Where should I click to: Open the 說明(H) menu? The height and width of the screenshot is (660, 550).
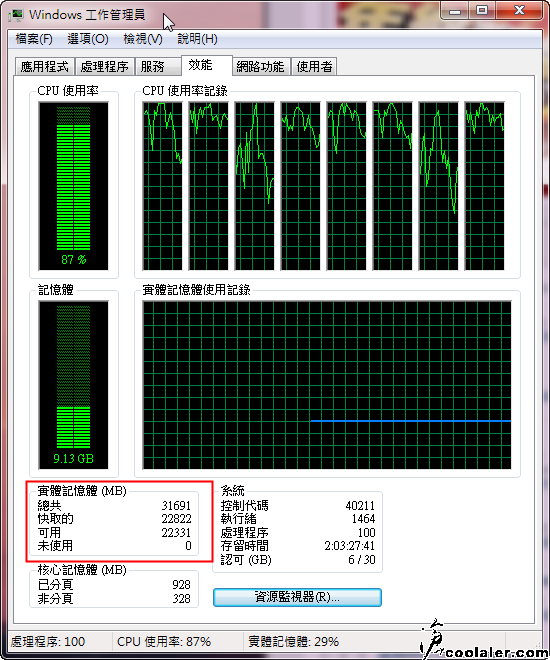(x=197, y=39)
